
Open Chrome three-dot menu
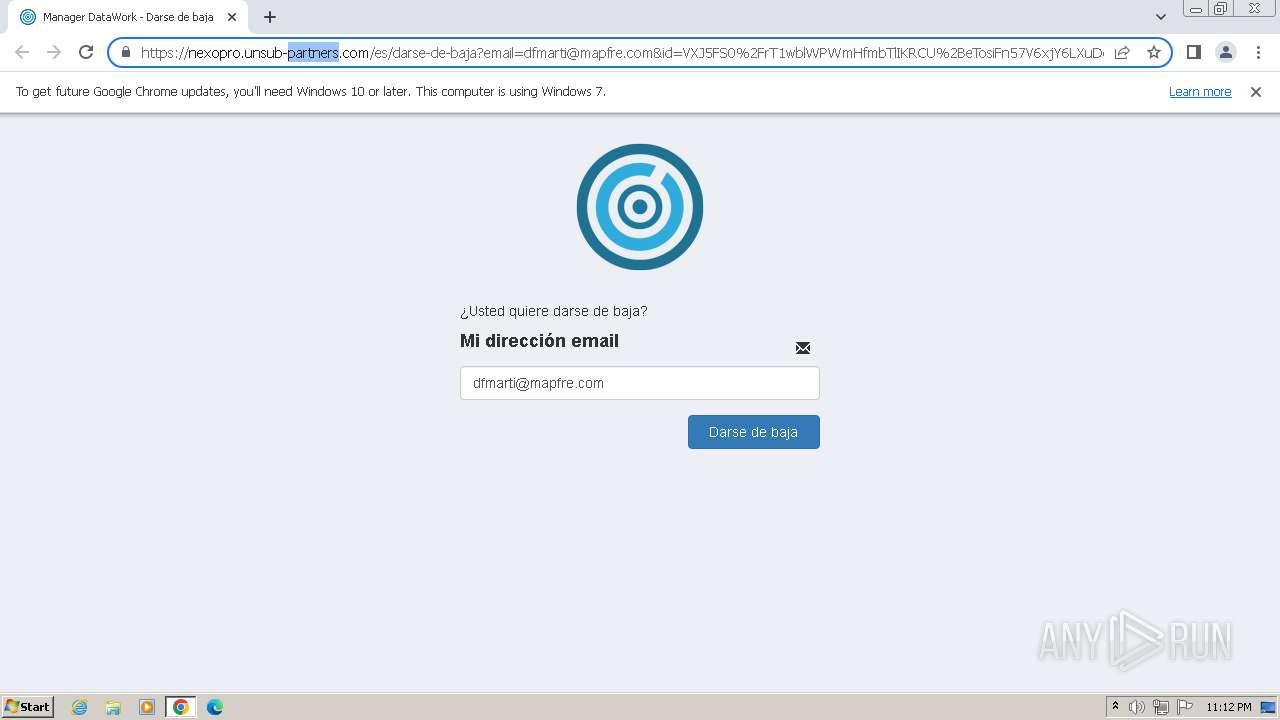(1257, 52)
